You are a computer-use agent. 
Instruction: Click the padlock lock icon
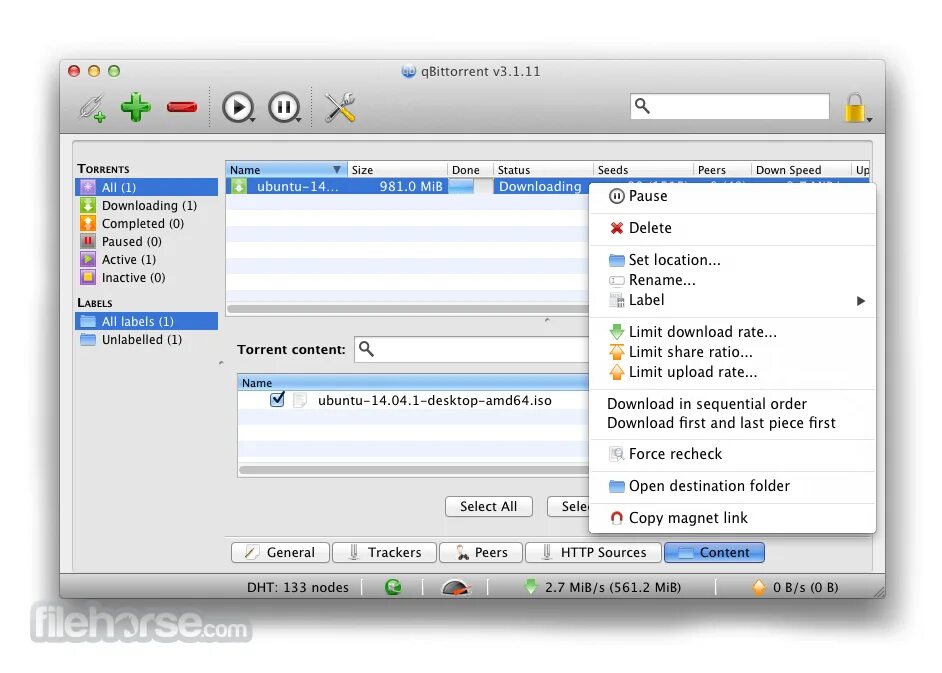tap(854, 108)
